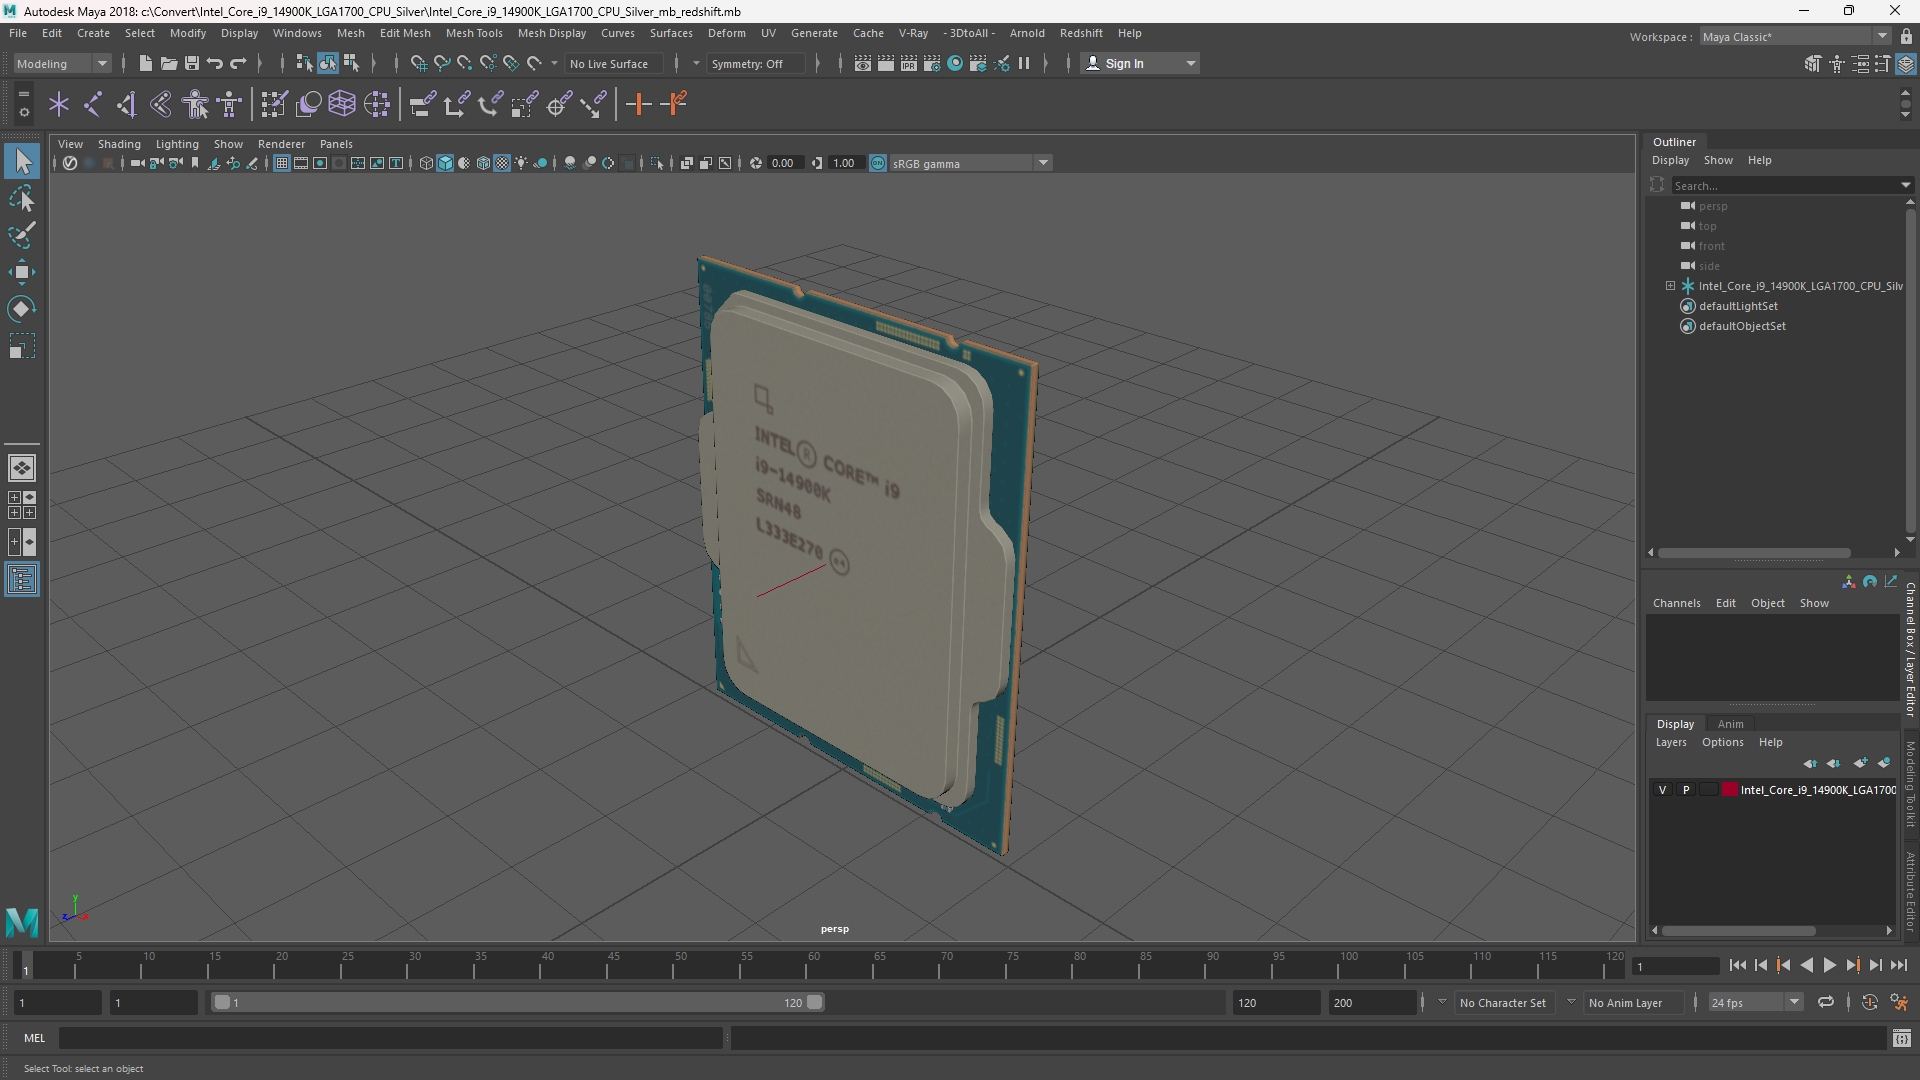The width and height of the screenshot is (1920, 1080).
Task: Toggle viewport textured display
Action: (502, 163)
